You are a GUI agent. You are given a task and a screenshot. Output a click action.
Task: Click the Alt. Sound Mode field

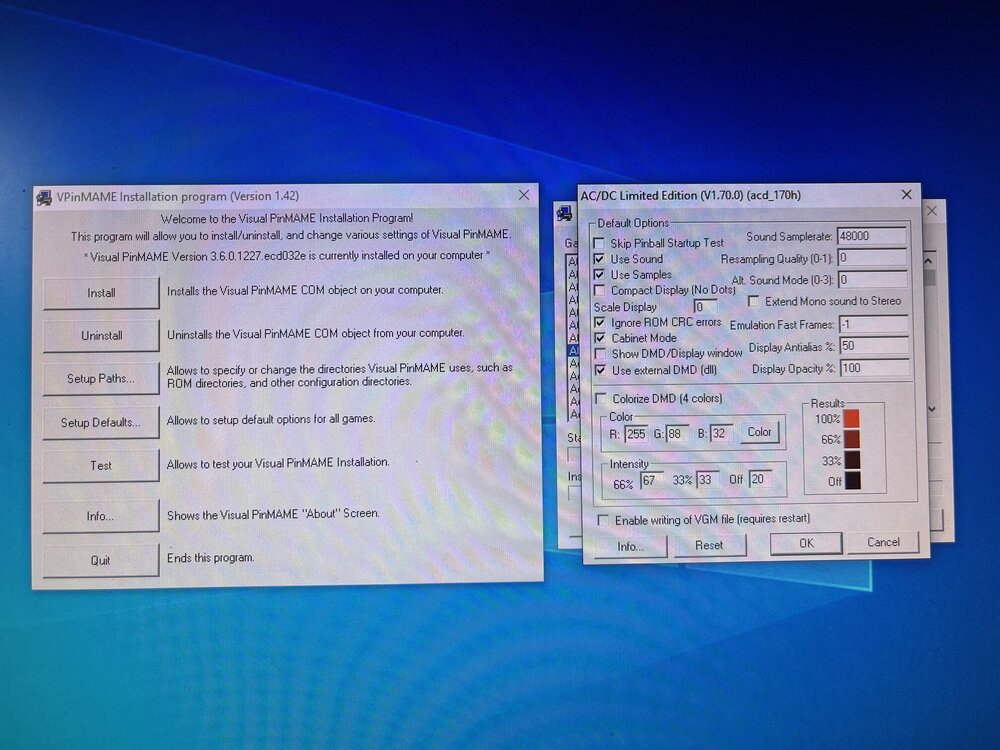(872, 279)
